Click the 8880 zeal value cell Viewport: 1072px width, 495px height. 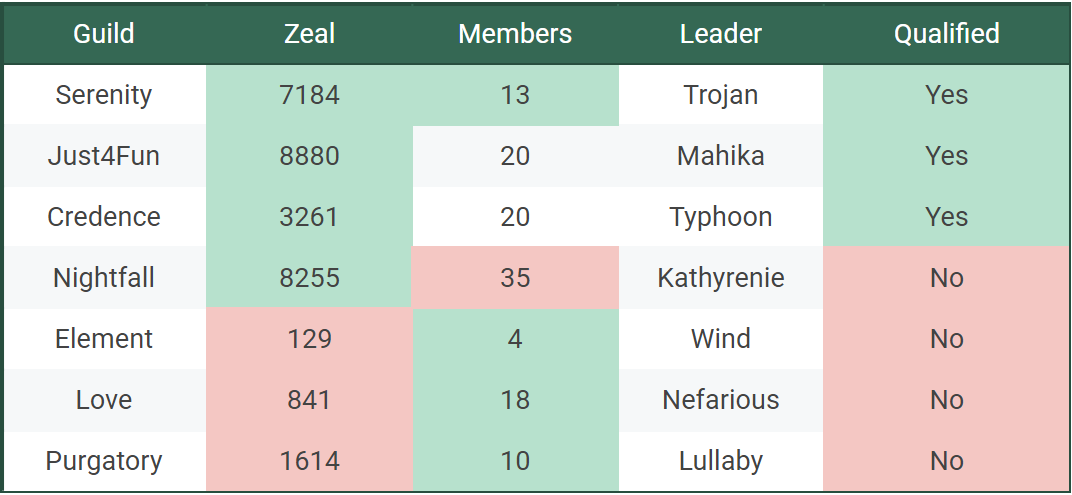[x=309, y=156]
